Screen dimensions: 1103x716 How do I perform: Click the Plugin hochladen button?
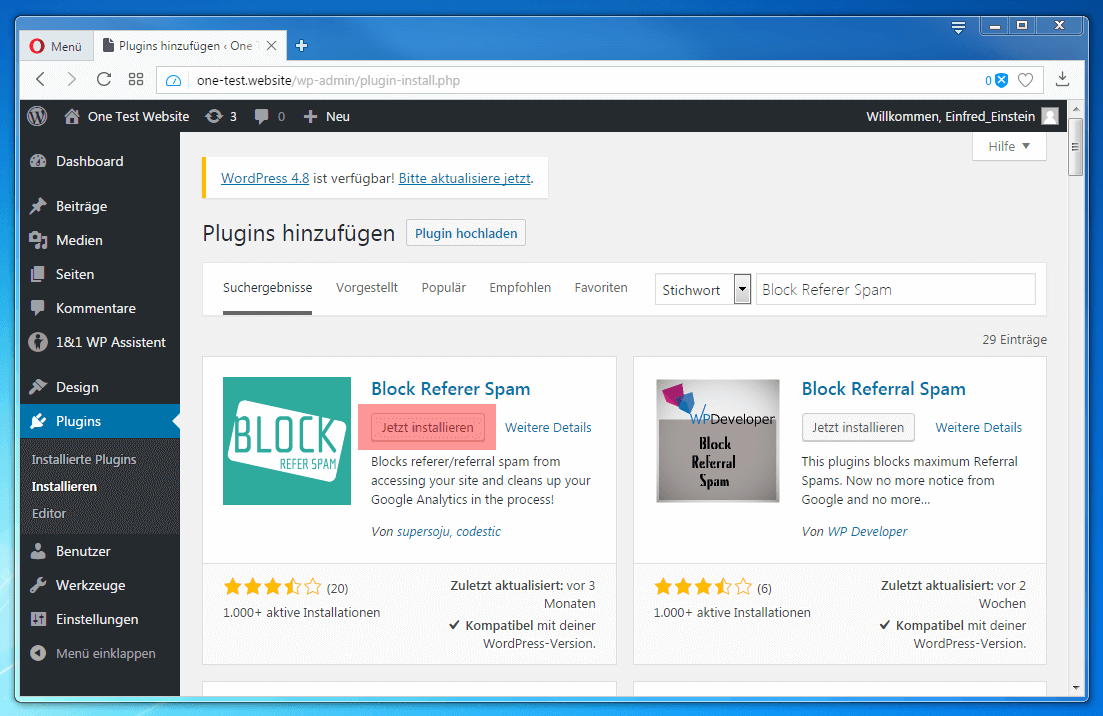pos(466,233)
